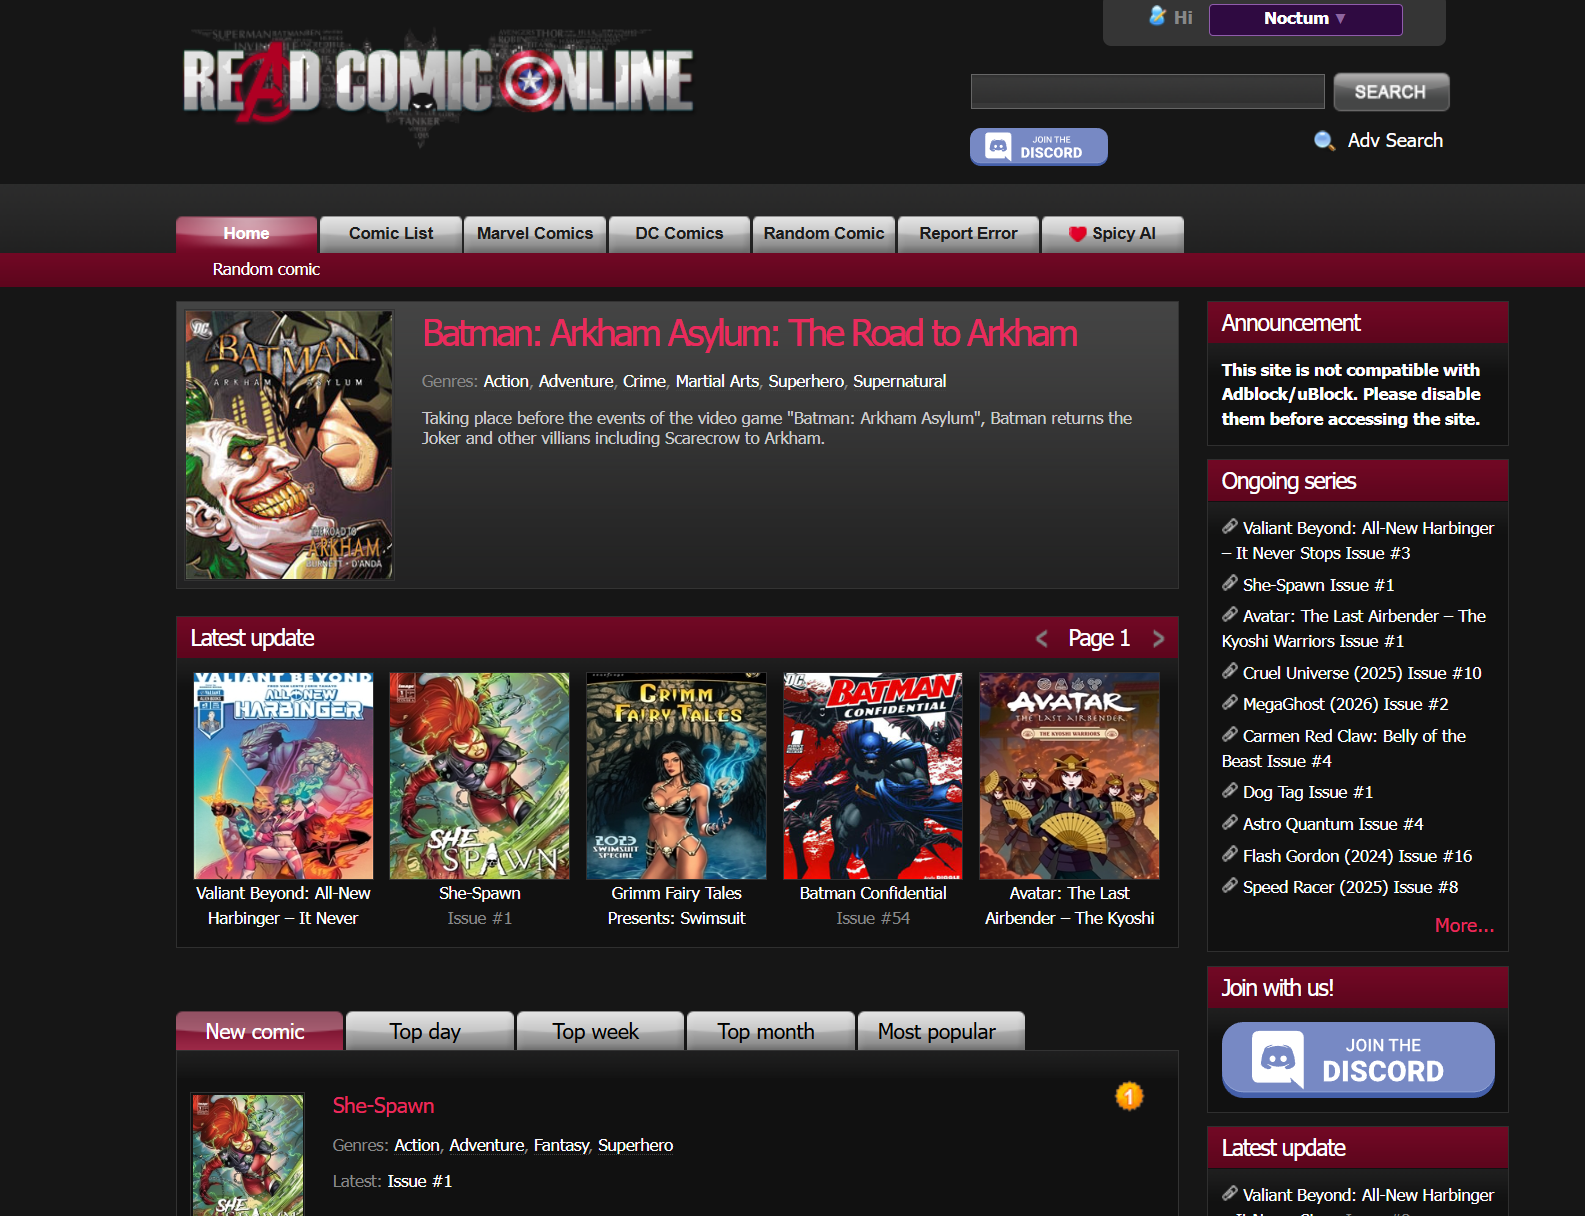Open the DC Comics tab
The width and height of the screenshot is (1585, 1216).
(679, 234)
